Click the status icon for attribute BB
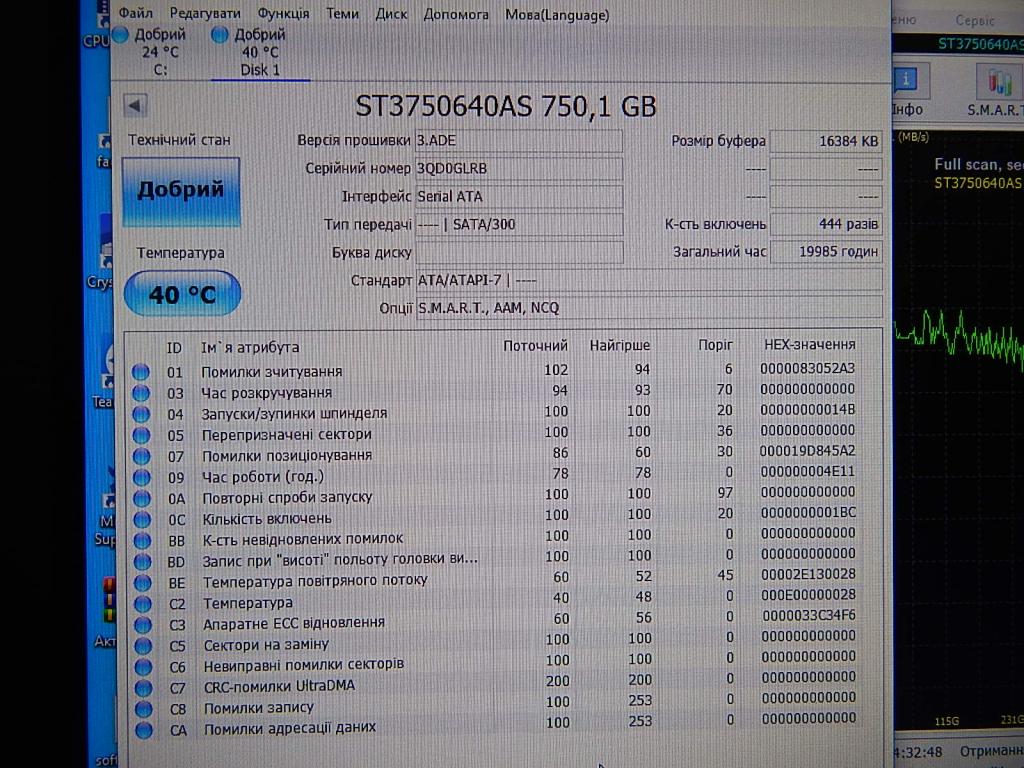The width and height of the screenshot is (1024, 768). pyautogui.click(x=142, y=541)
